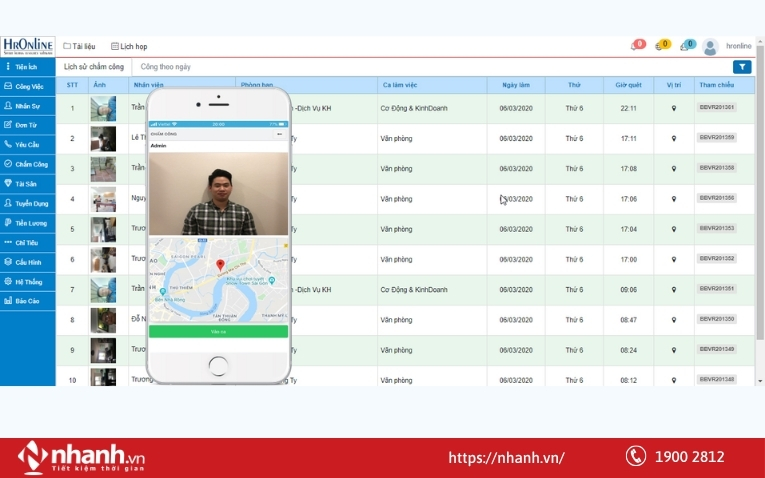Click the hronline user avatar
Image resolution: width=765 pixels, height=478 pixels.
(710, 47)
